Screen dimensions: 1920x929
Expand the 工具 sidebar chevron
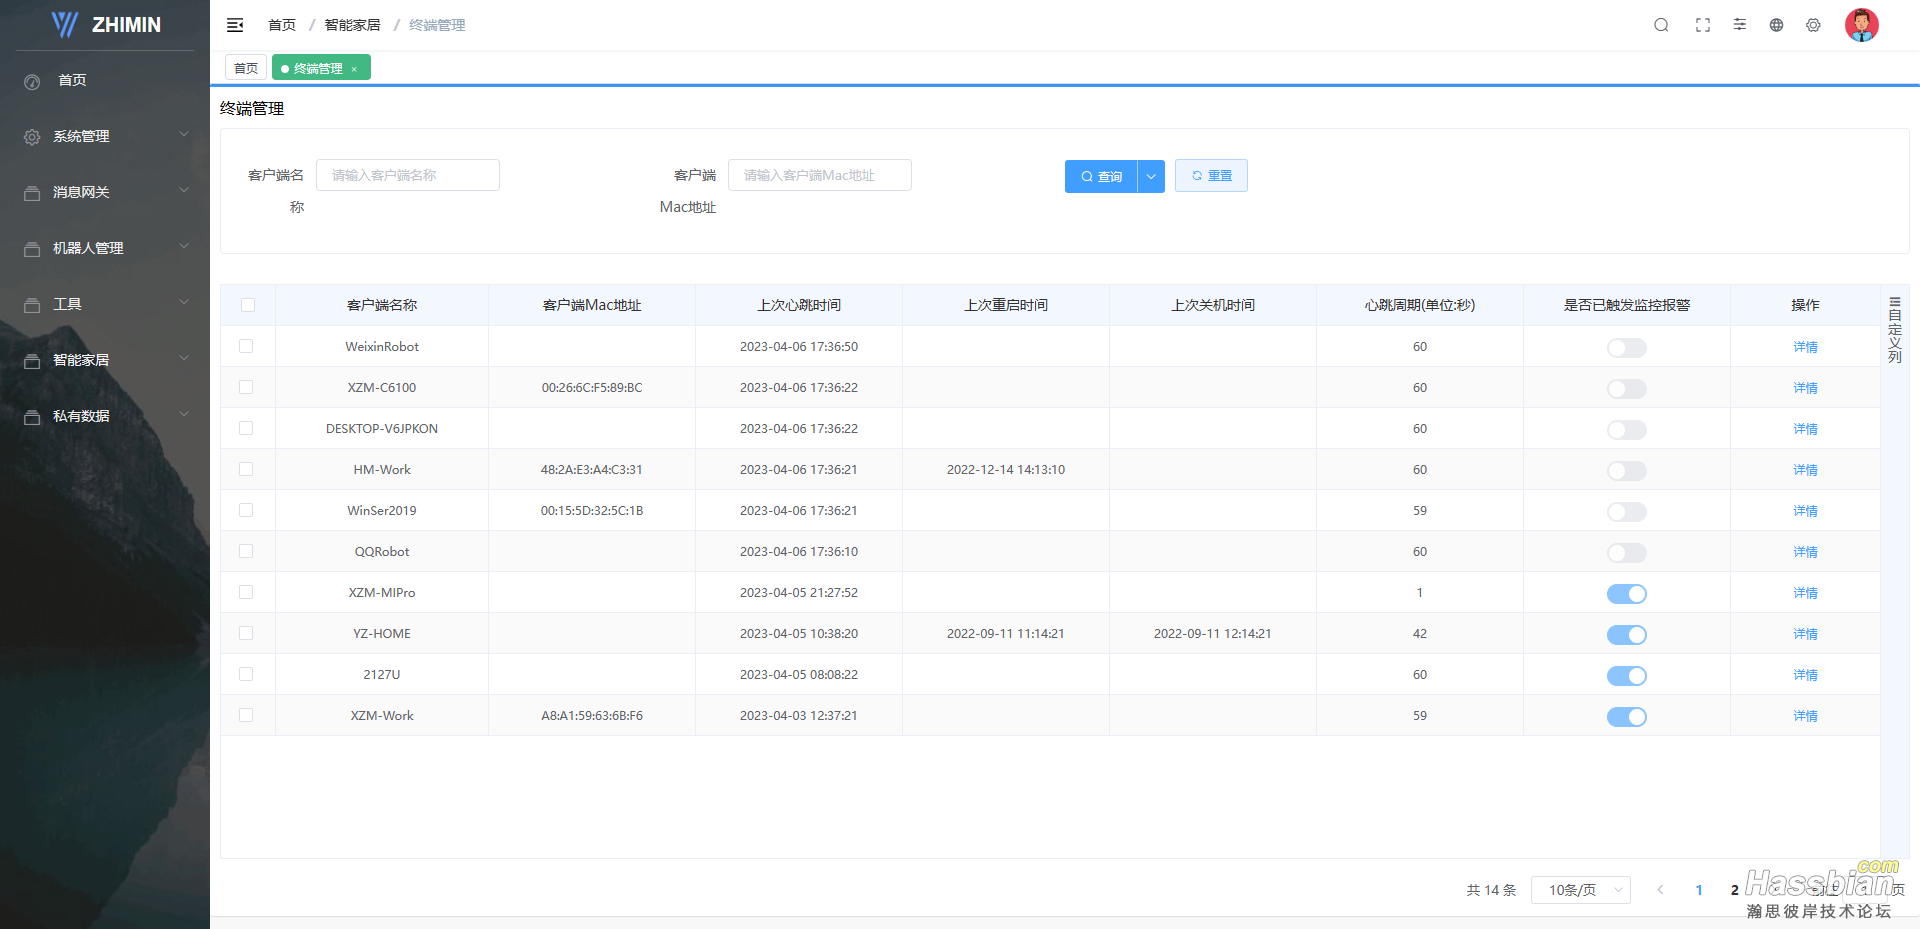tap(184, 302)
